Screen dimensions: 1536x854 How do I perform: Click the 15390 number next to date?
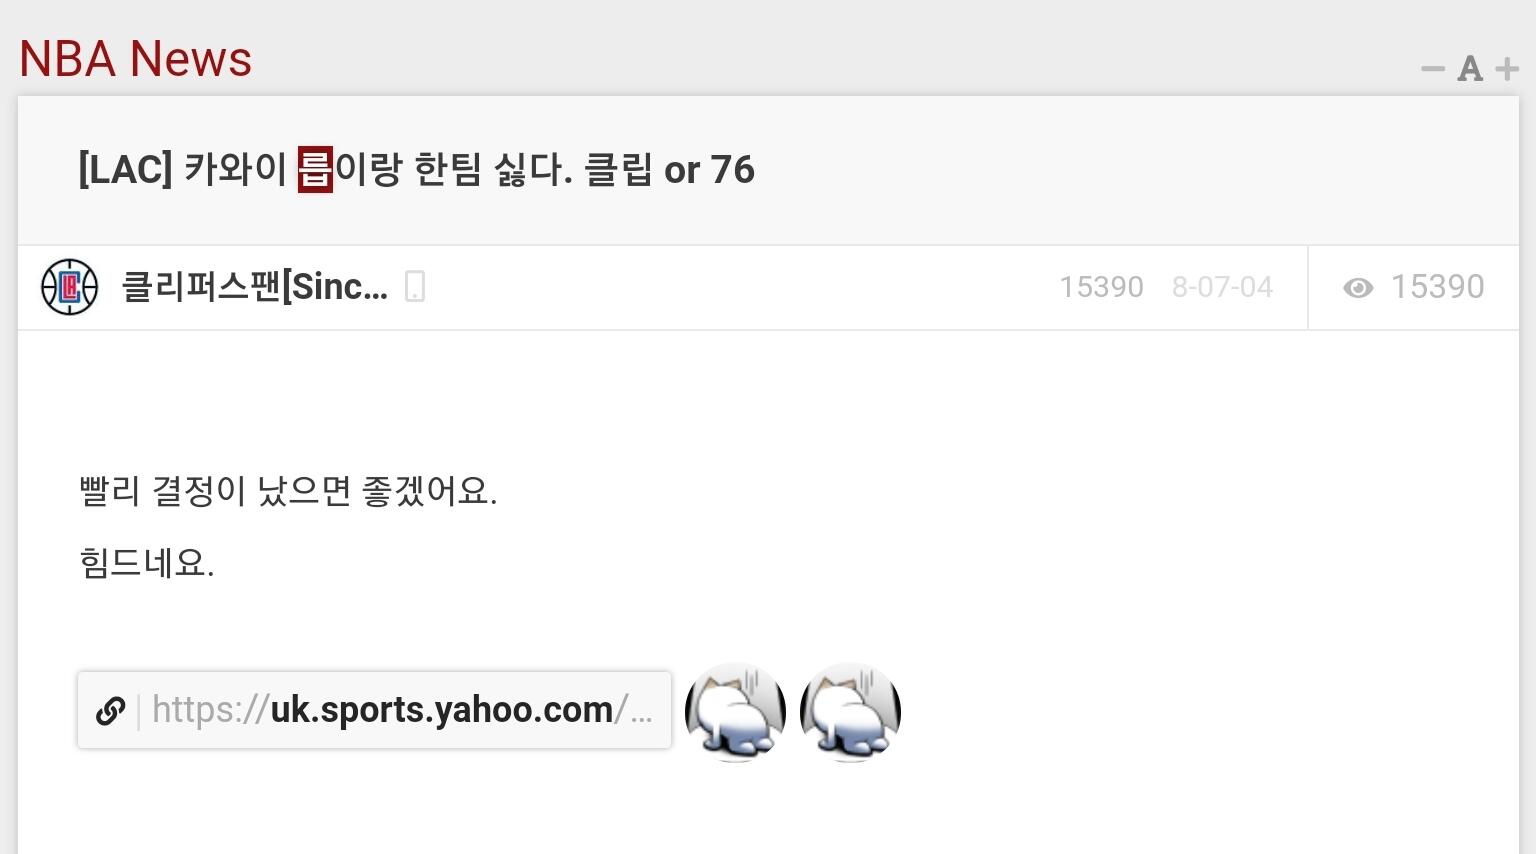click(1101, 287)
